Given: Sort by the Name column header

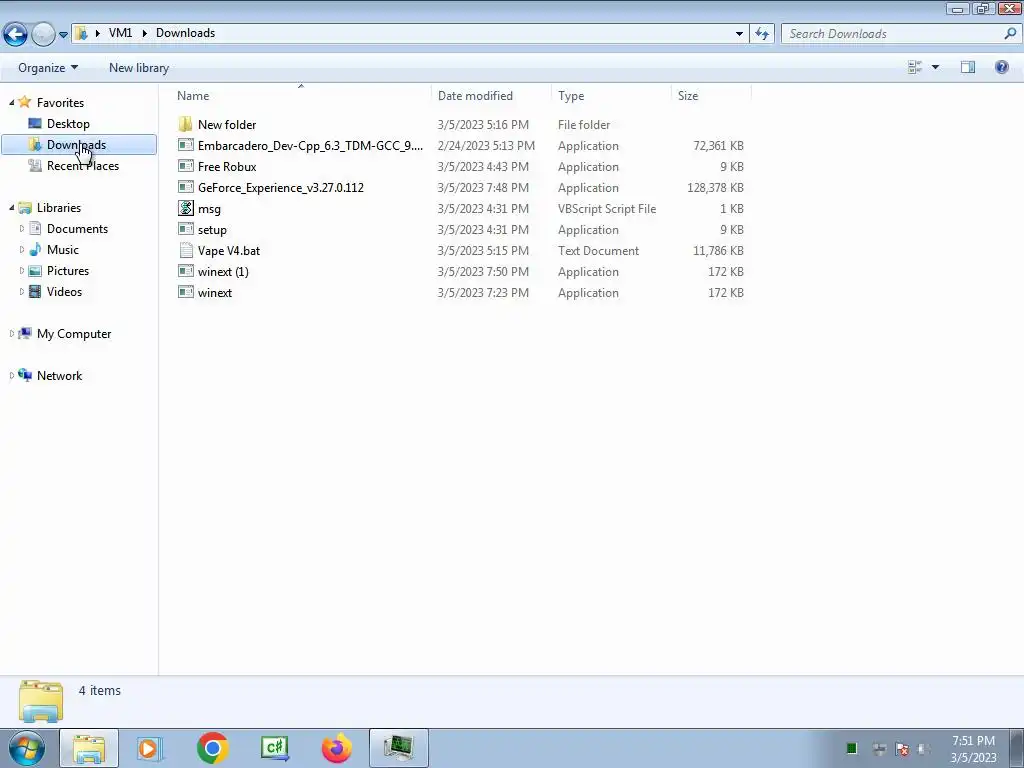Looking at the screenshot, I should [193, 95].
